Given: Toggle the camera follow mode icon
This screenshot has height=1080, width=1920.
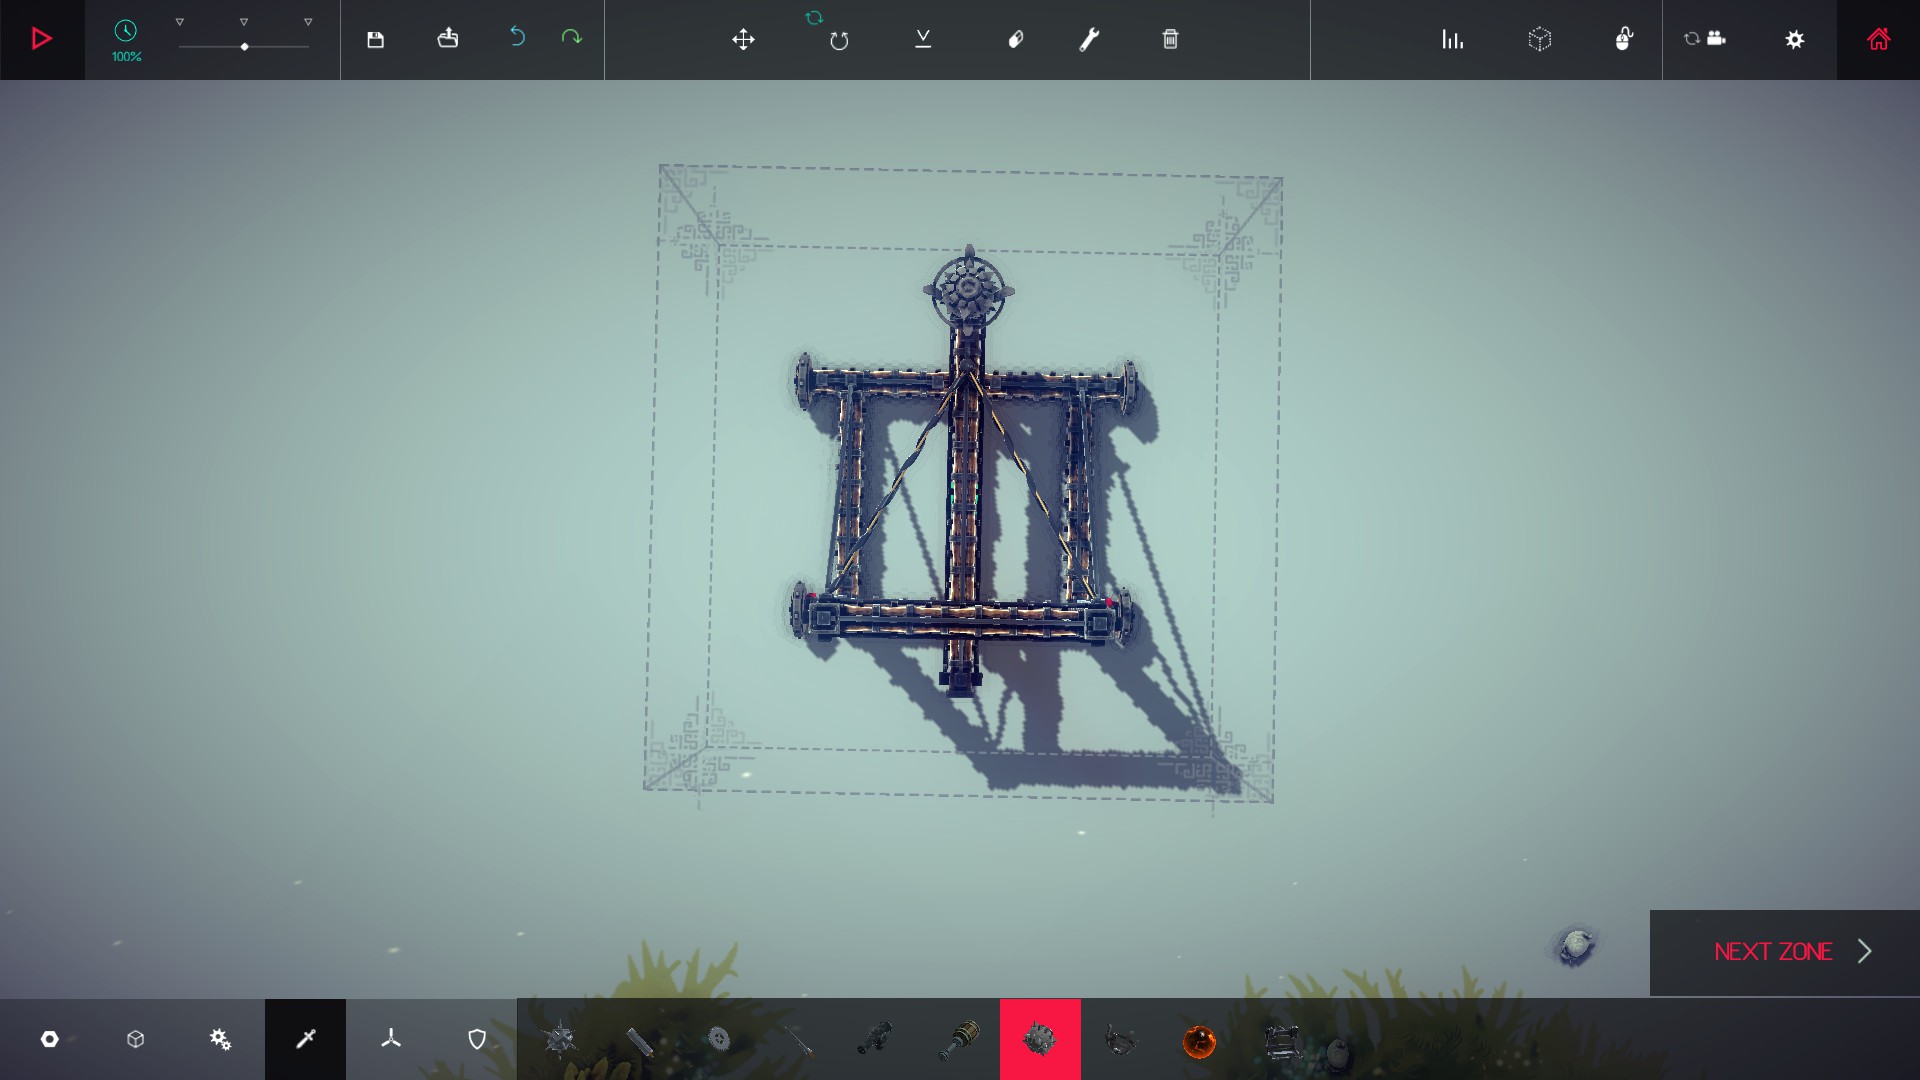Looking at the screenshot, I should tap(1705, 39).
